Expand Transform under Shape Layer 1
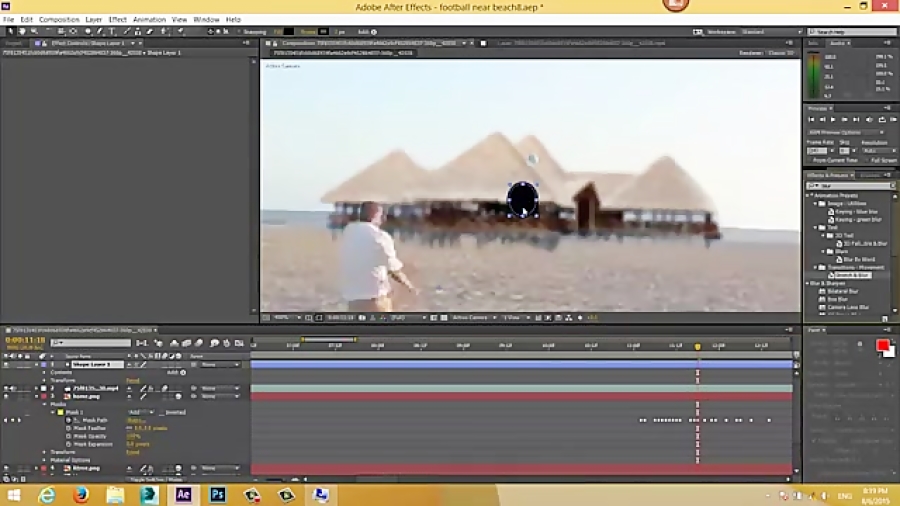This screenshot has width=900, height=506. pos(44,380)
